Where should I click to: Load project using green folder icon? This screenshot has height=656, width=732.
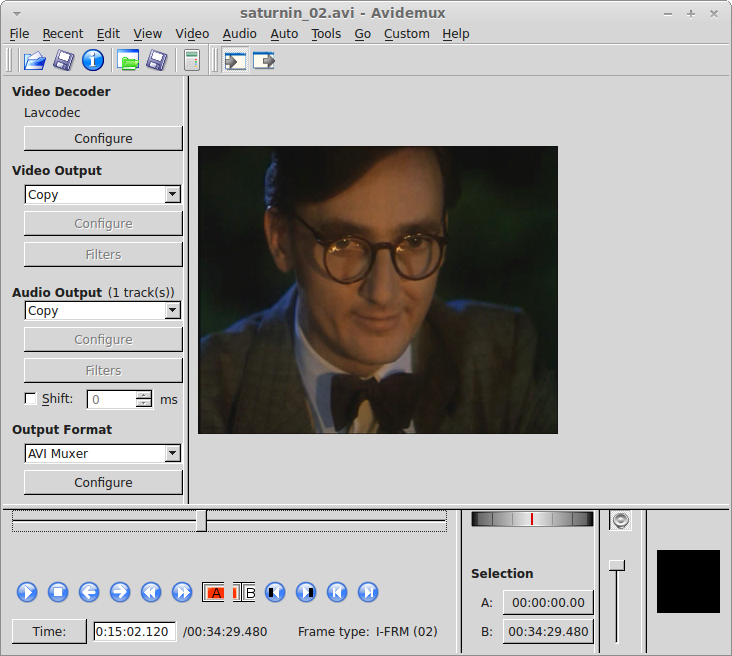pos(128,61)
